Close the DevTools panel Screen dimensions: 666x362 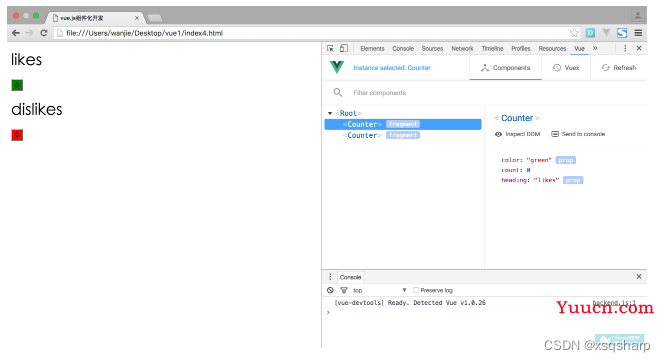639,48
